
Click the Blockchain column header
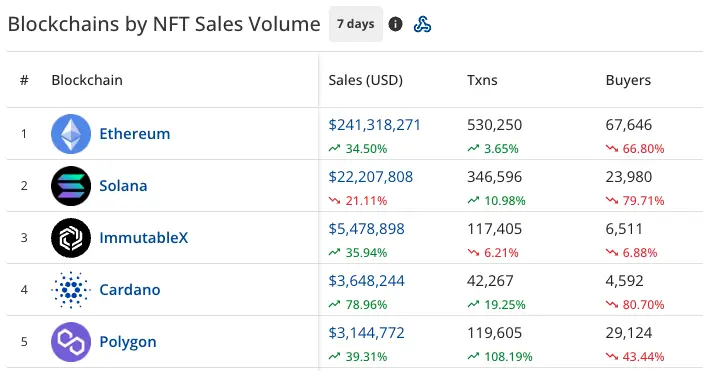[87, 80]
